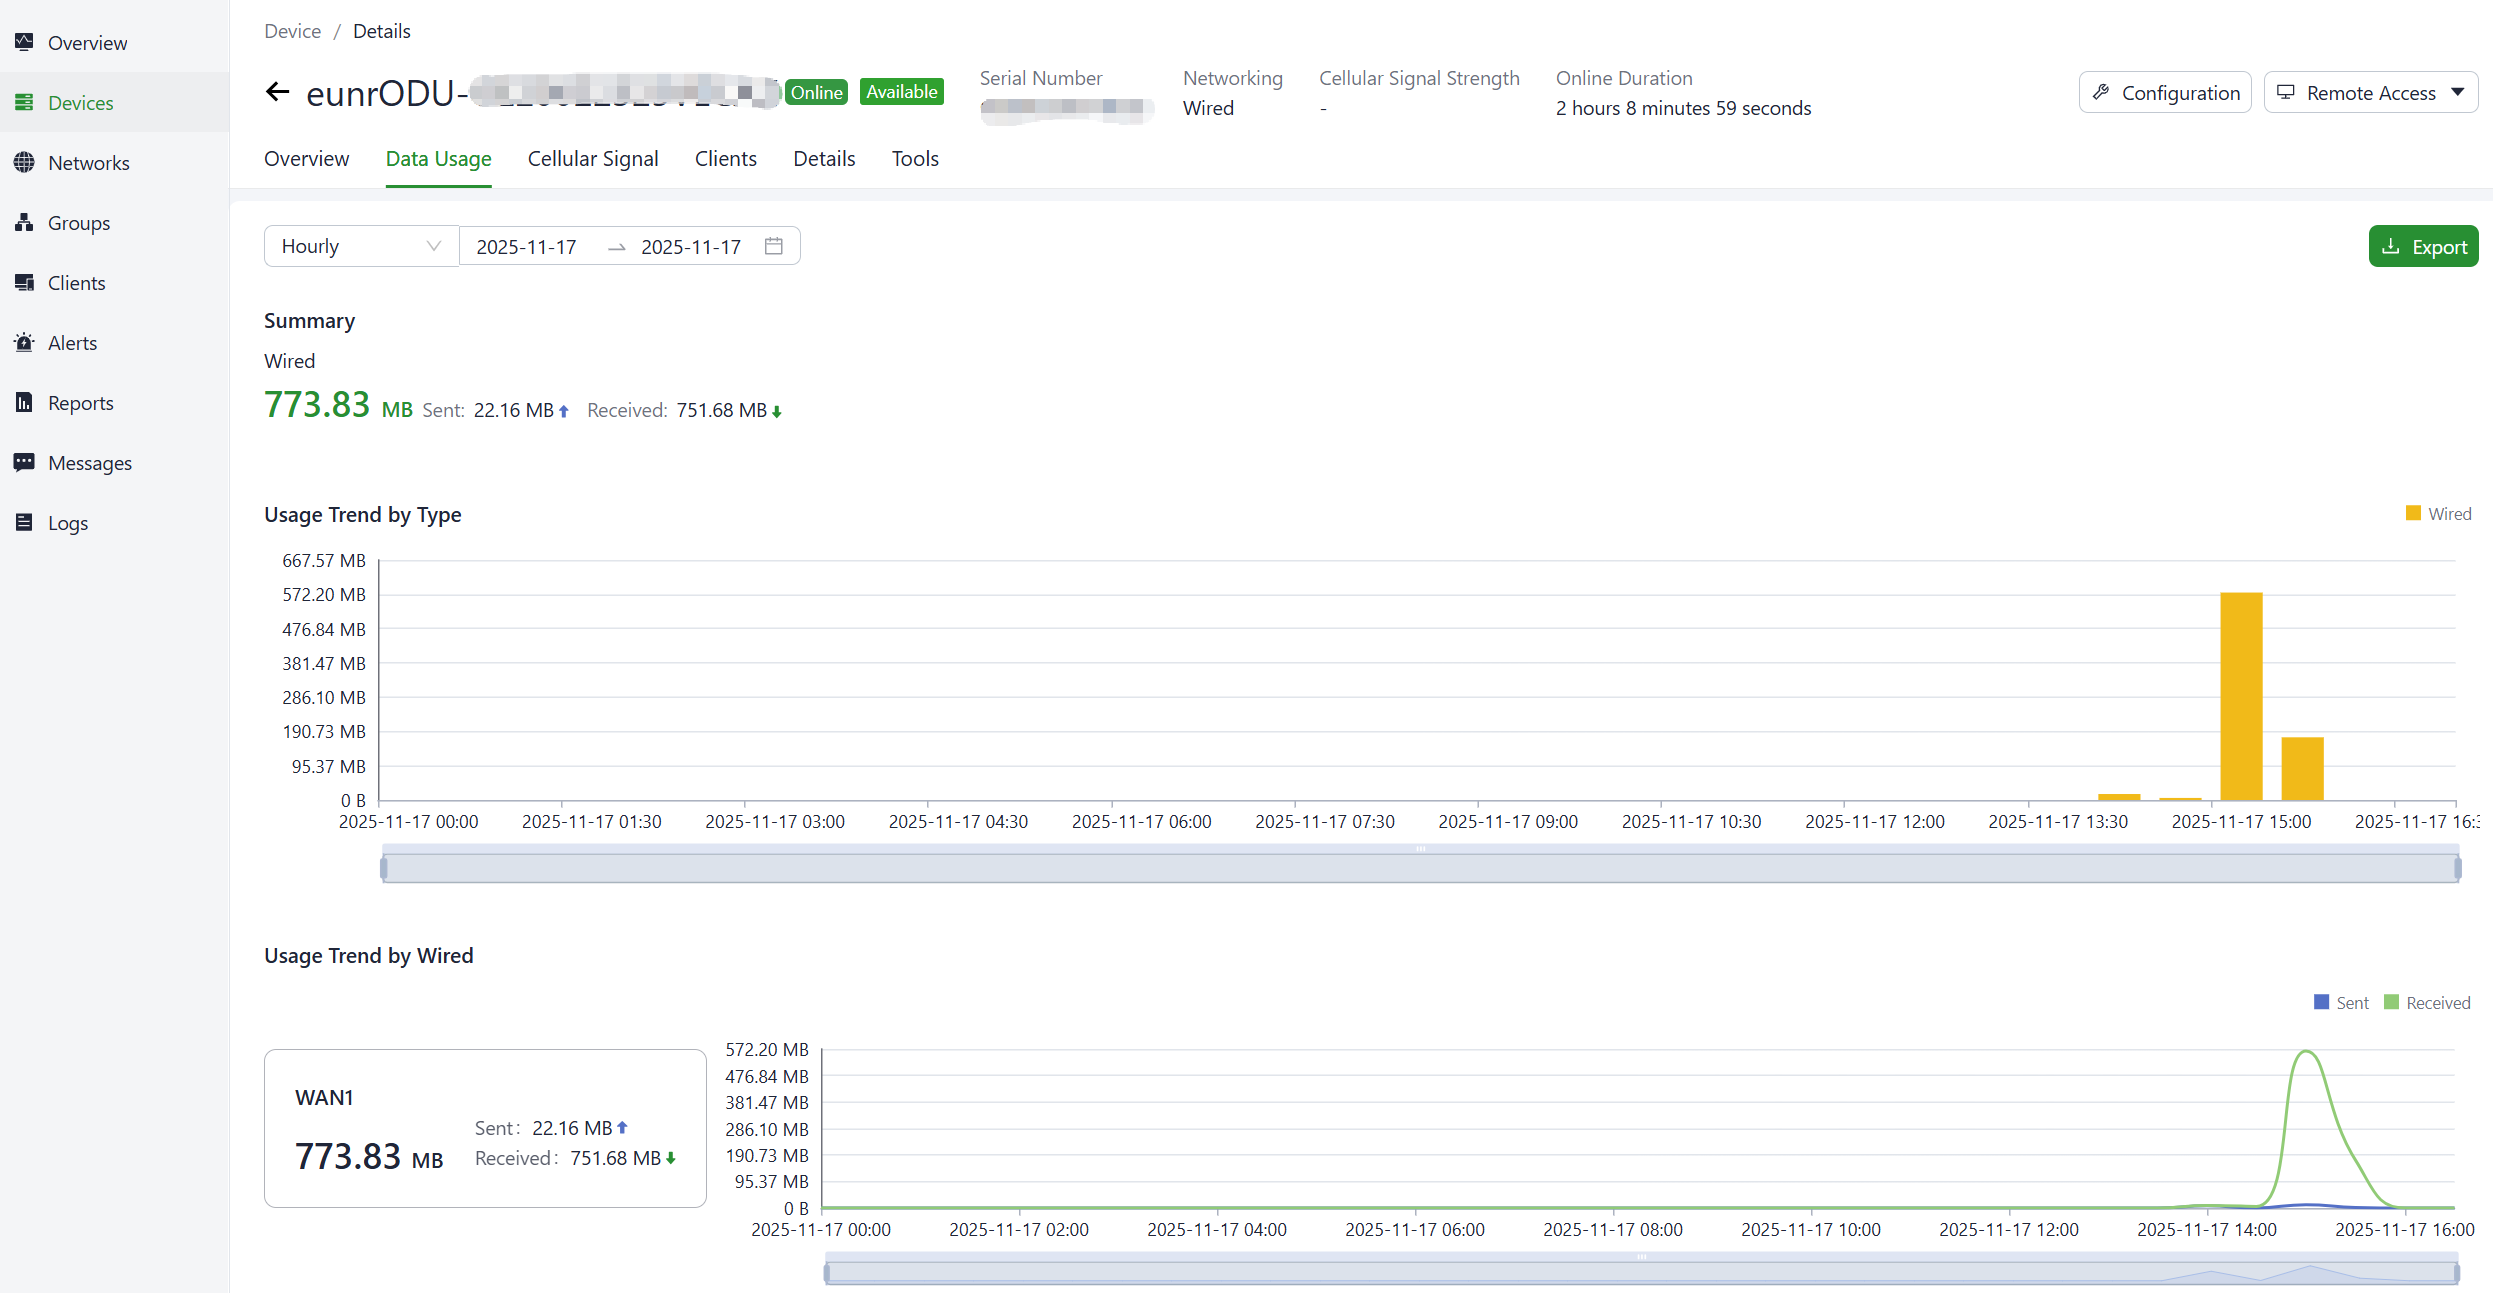Click the Reports chart icon
This screenshot has width=2493, height=1293.
24,402
